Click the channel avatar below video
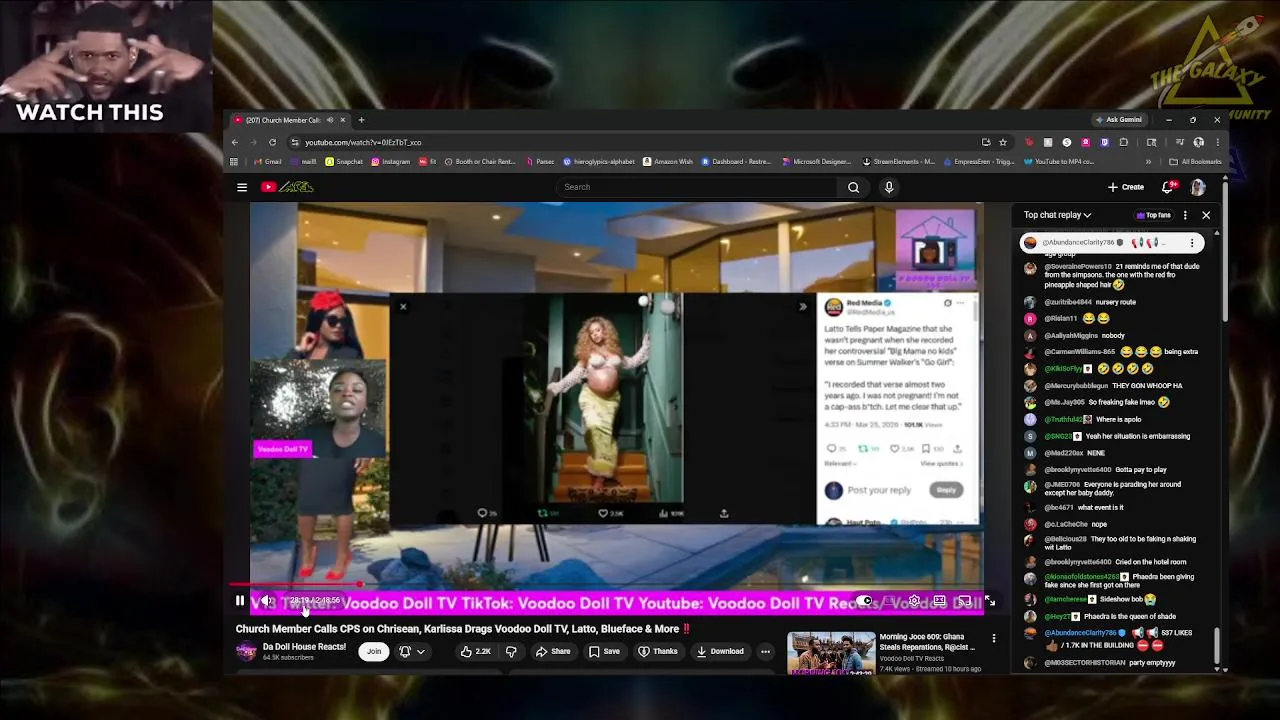This screenshot has width=1280, height=720. point(246,651)
